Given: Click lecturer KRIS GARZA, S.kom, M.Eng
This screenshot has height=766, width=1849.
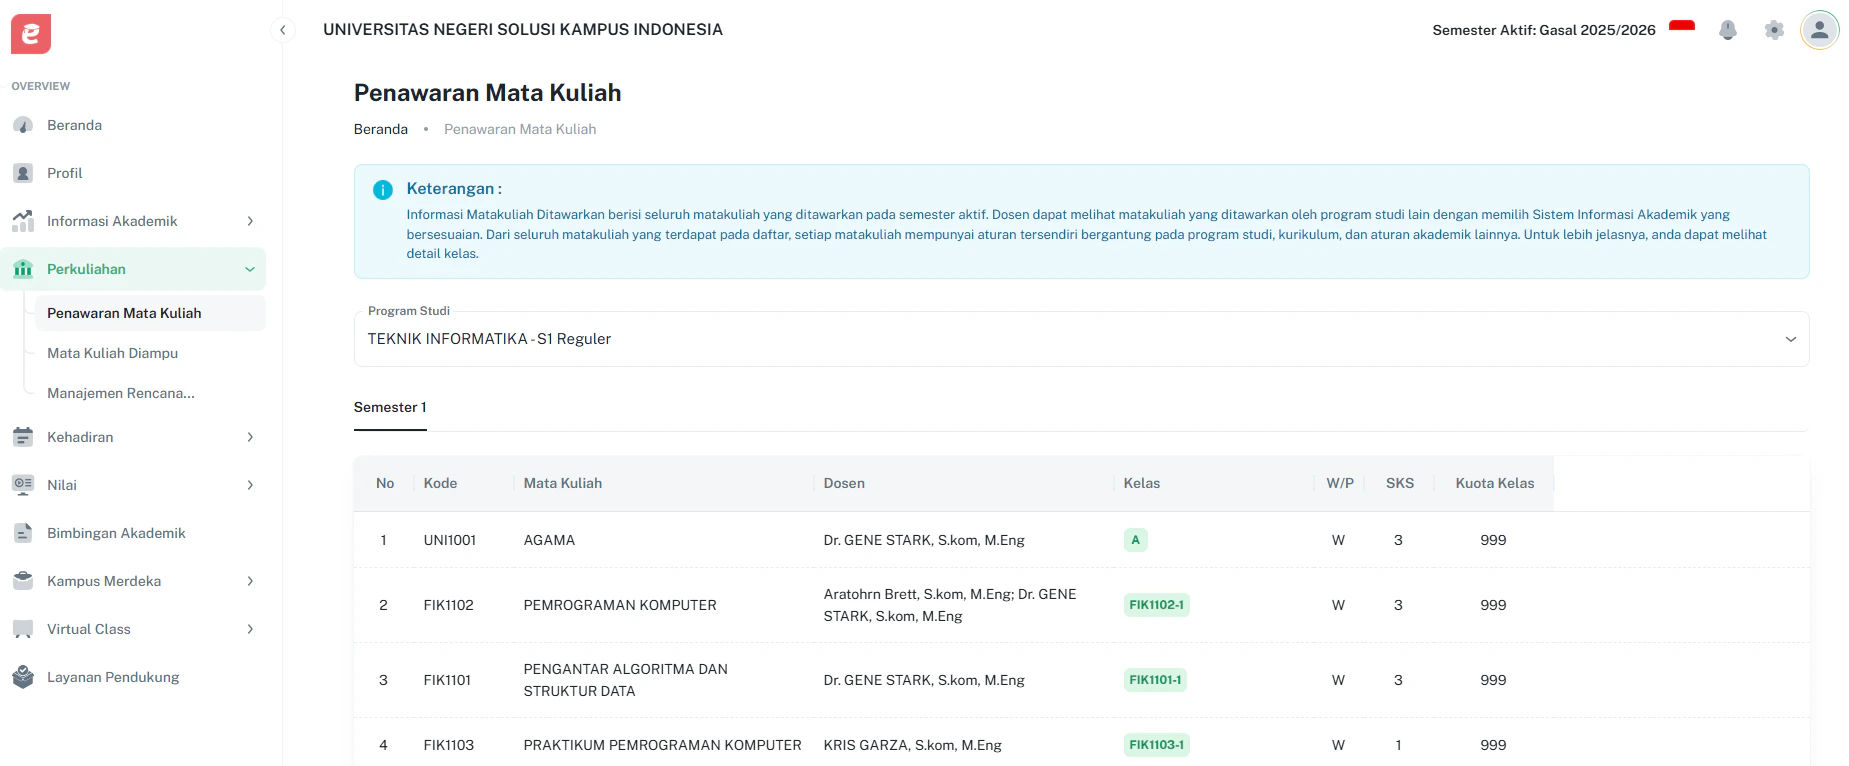Looking at the screenshot, I should 913,745.
